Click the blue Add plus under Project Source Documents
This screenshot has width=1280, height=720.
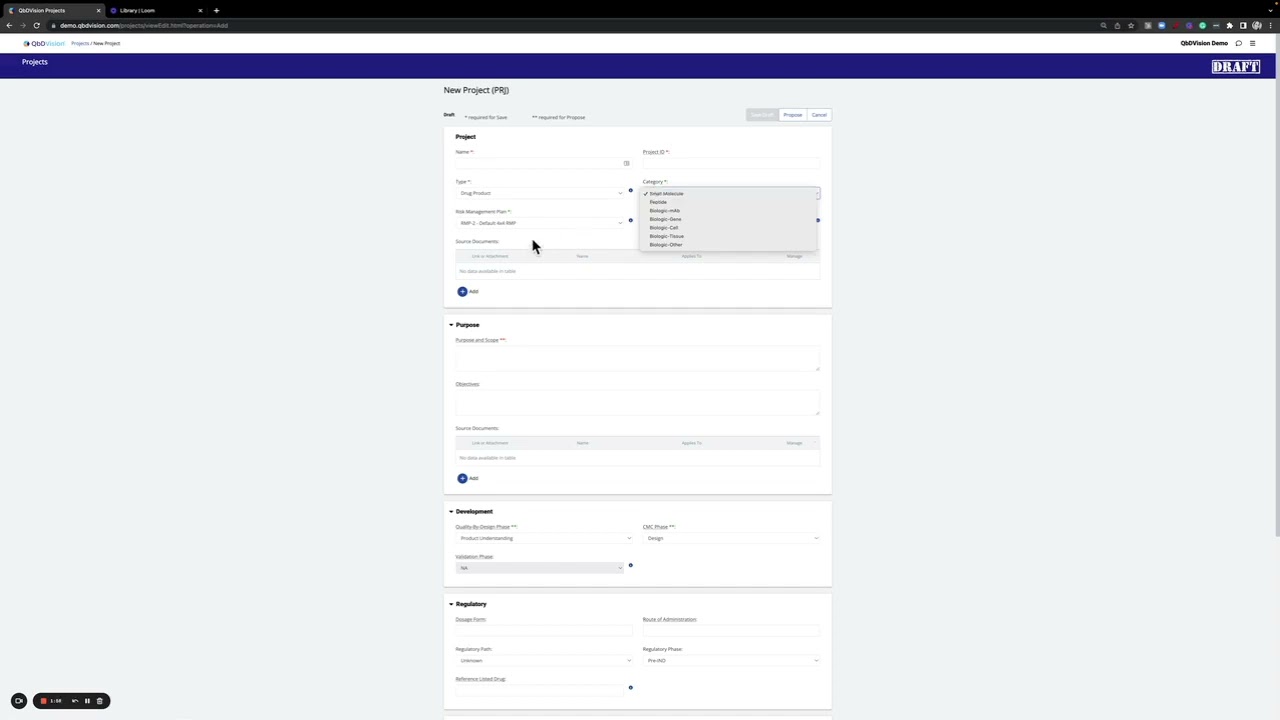(462, 291)
